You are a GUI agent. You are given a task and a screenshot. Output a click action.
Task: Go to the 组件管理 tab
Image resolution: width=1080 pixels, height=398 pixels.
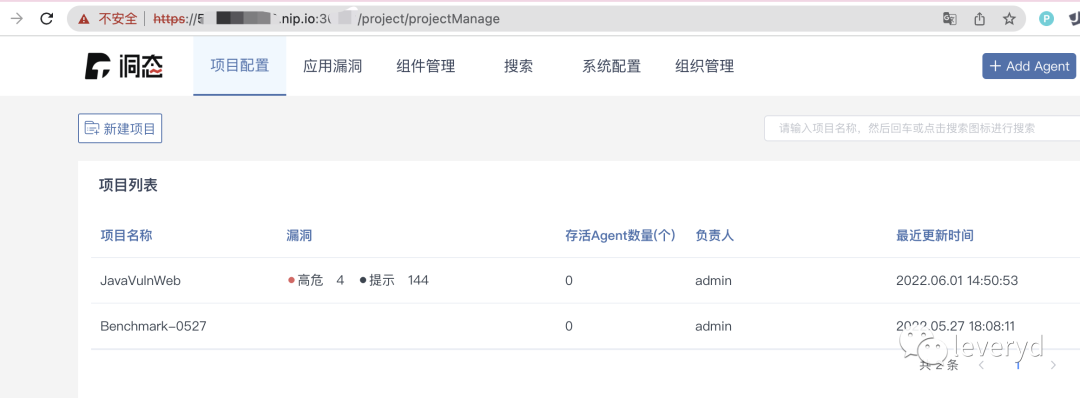pyautogui.click(x=426, y=66)
